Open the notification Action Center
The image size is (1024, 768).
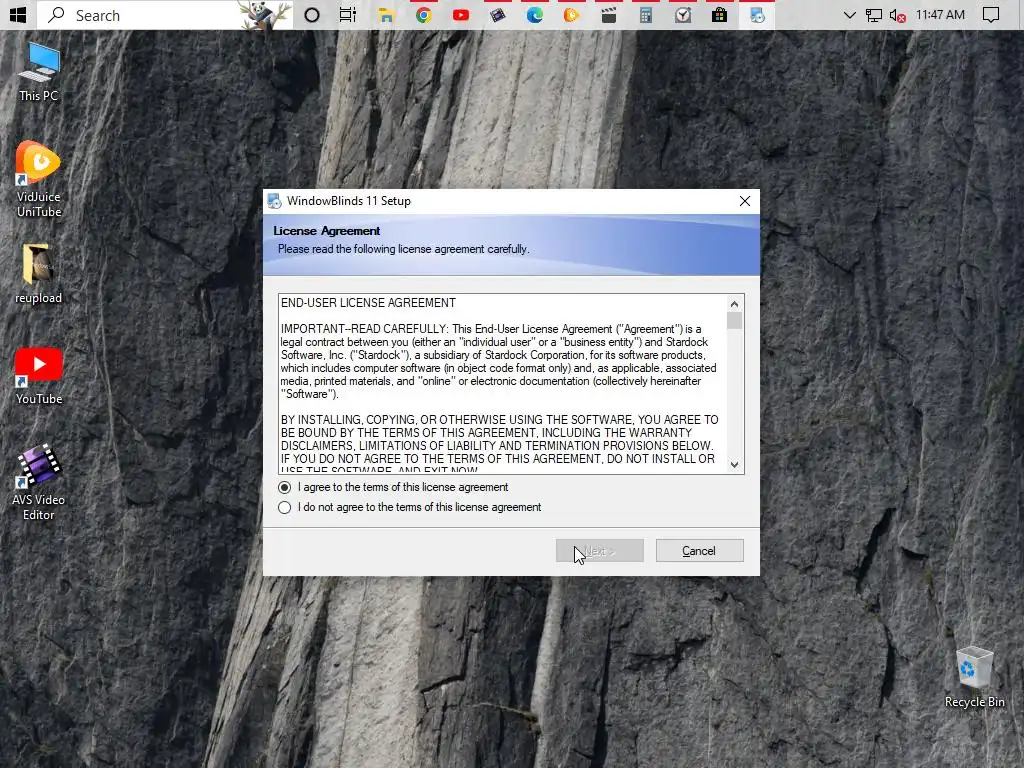(x=991, y=14)
